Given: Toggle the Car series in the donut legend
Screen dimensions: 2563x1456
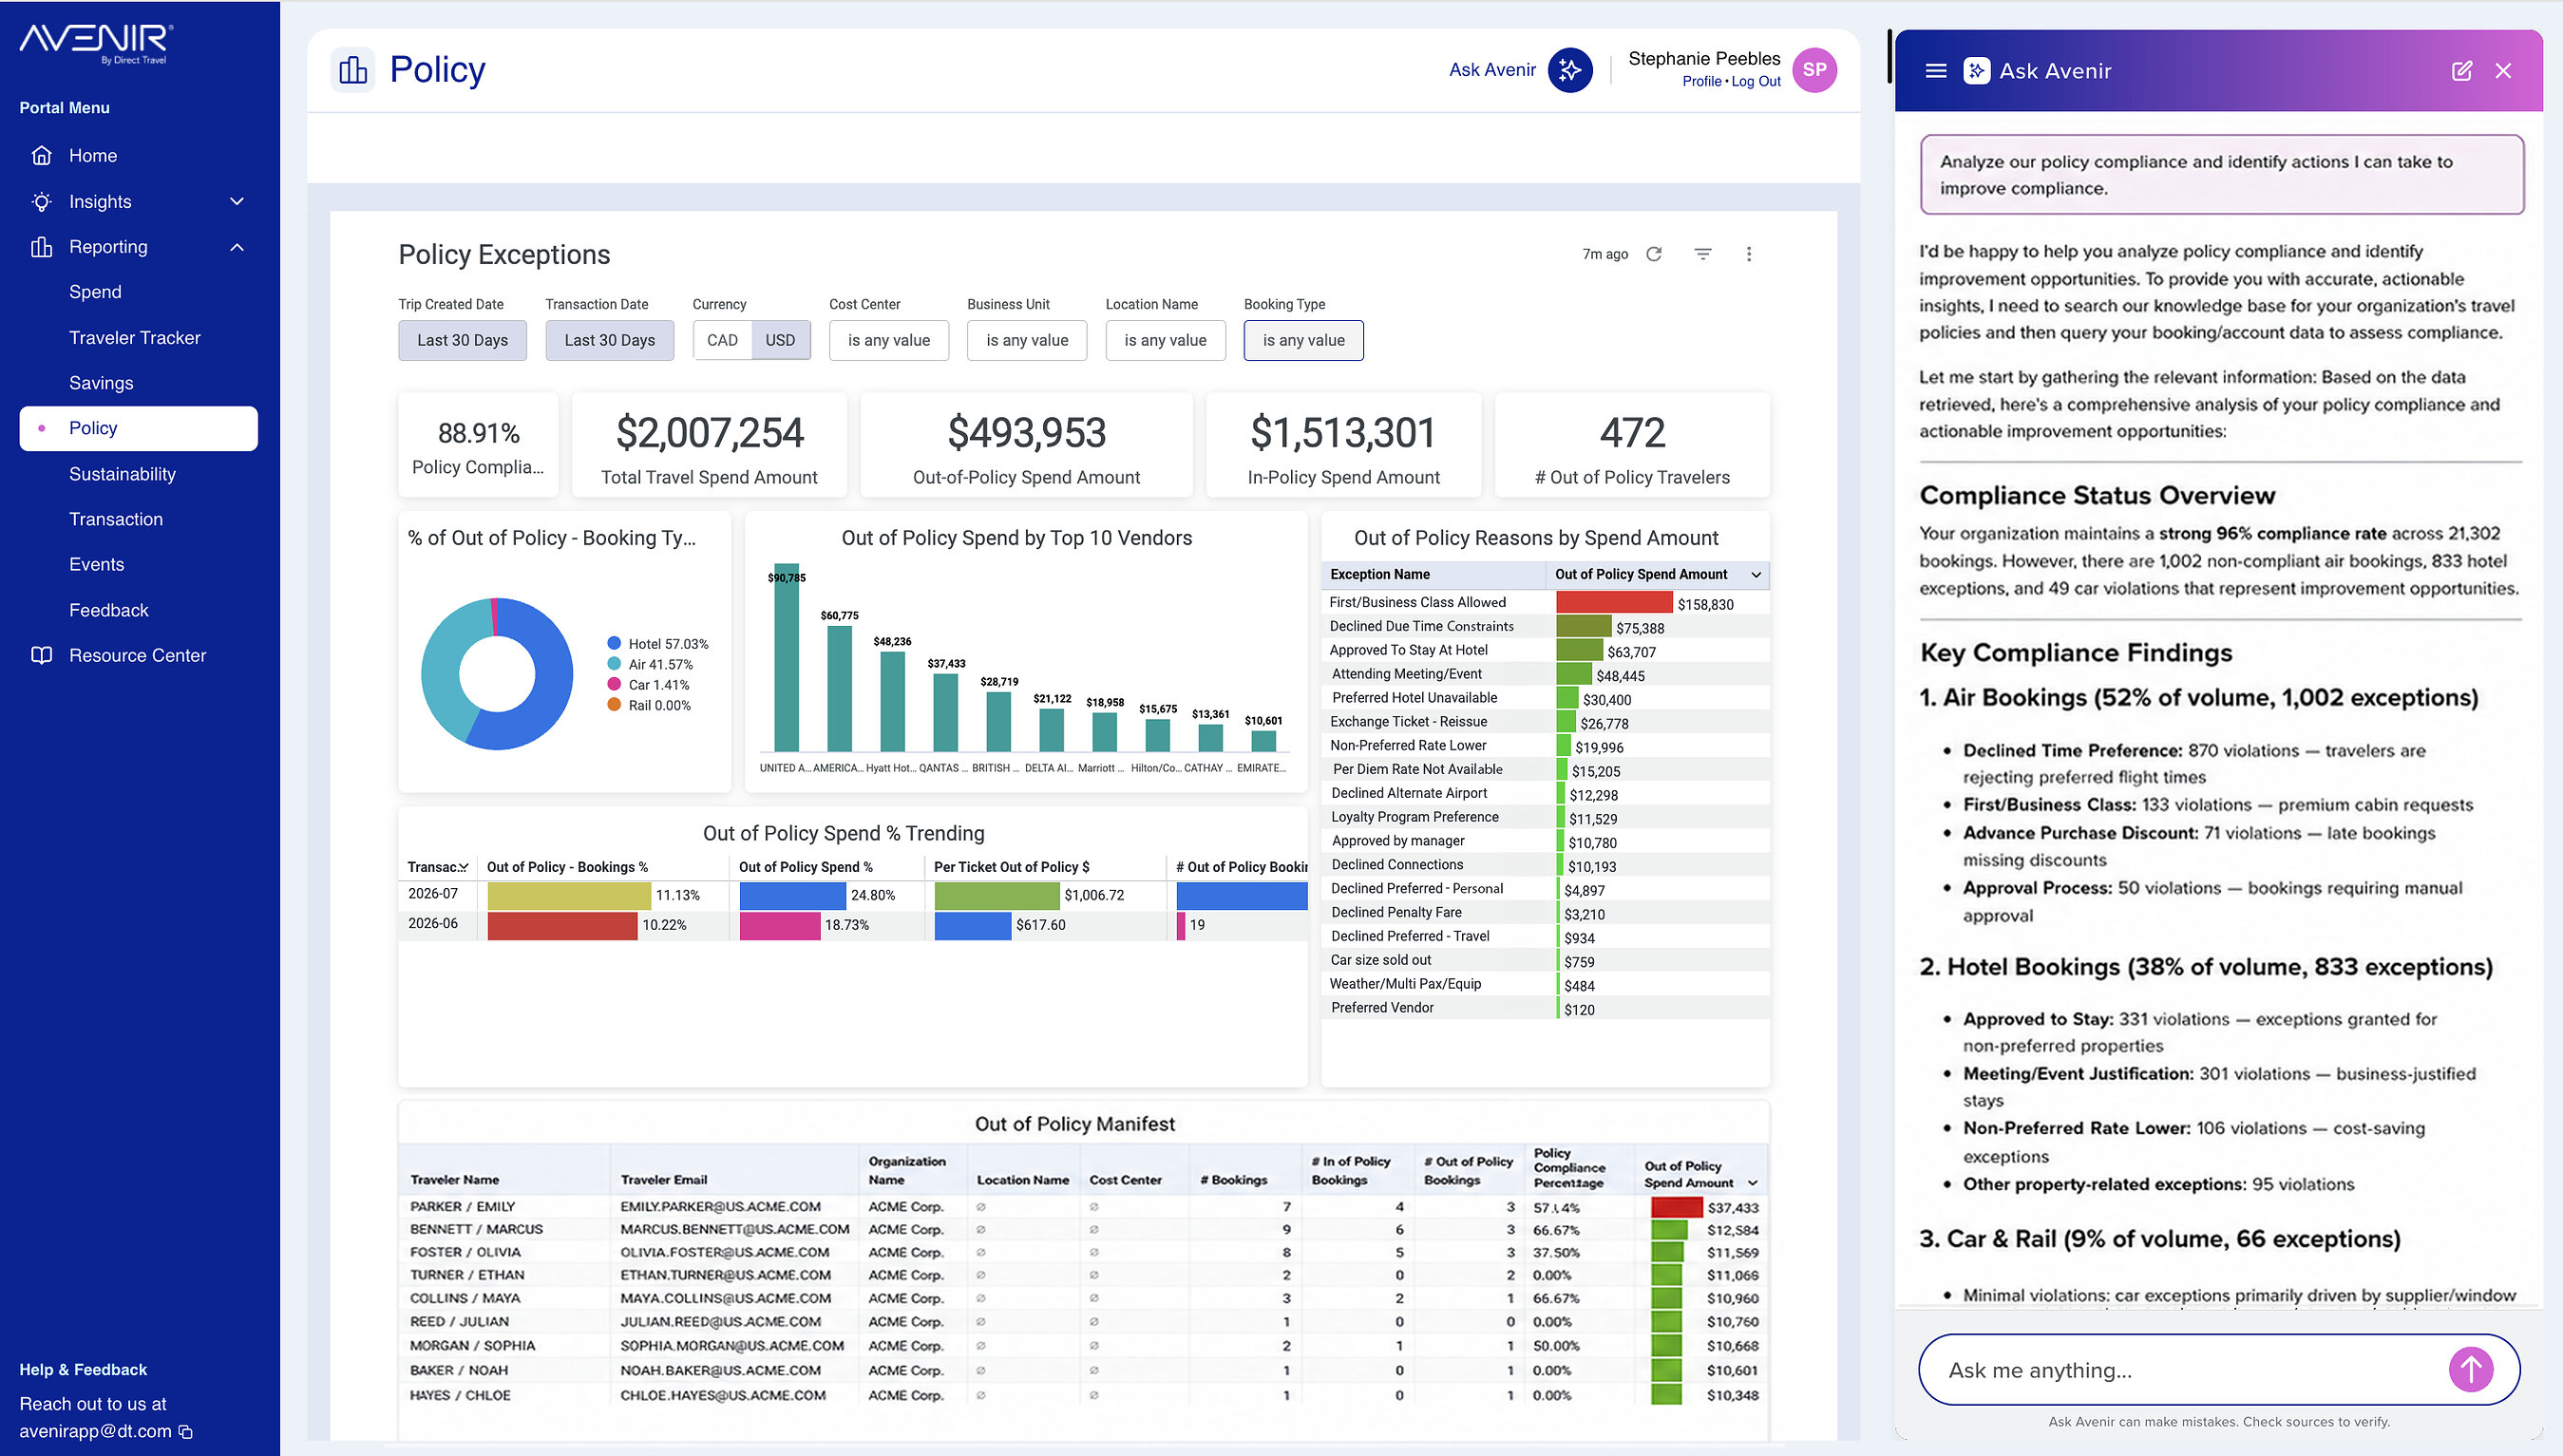Looking at the screenshot, I should pyautogui.click(x=648, y=685).
